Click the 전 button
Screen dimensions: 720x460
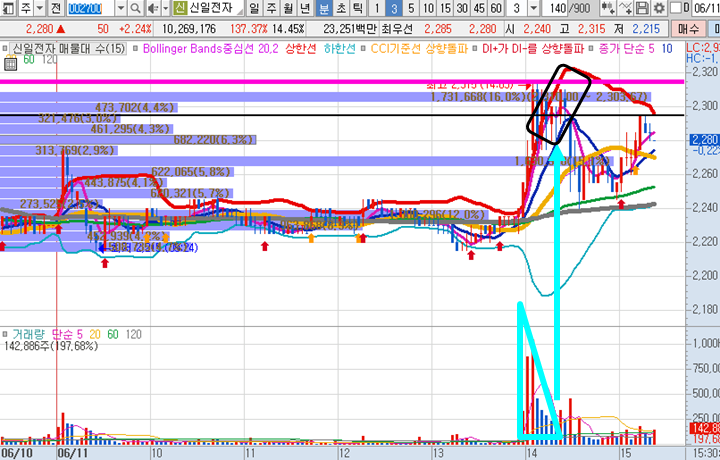56,8
